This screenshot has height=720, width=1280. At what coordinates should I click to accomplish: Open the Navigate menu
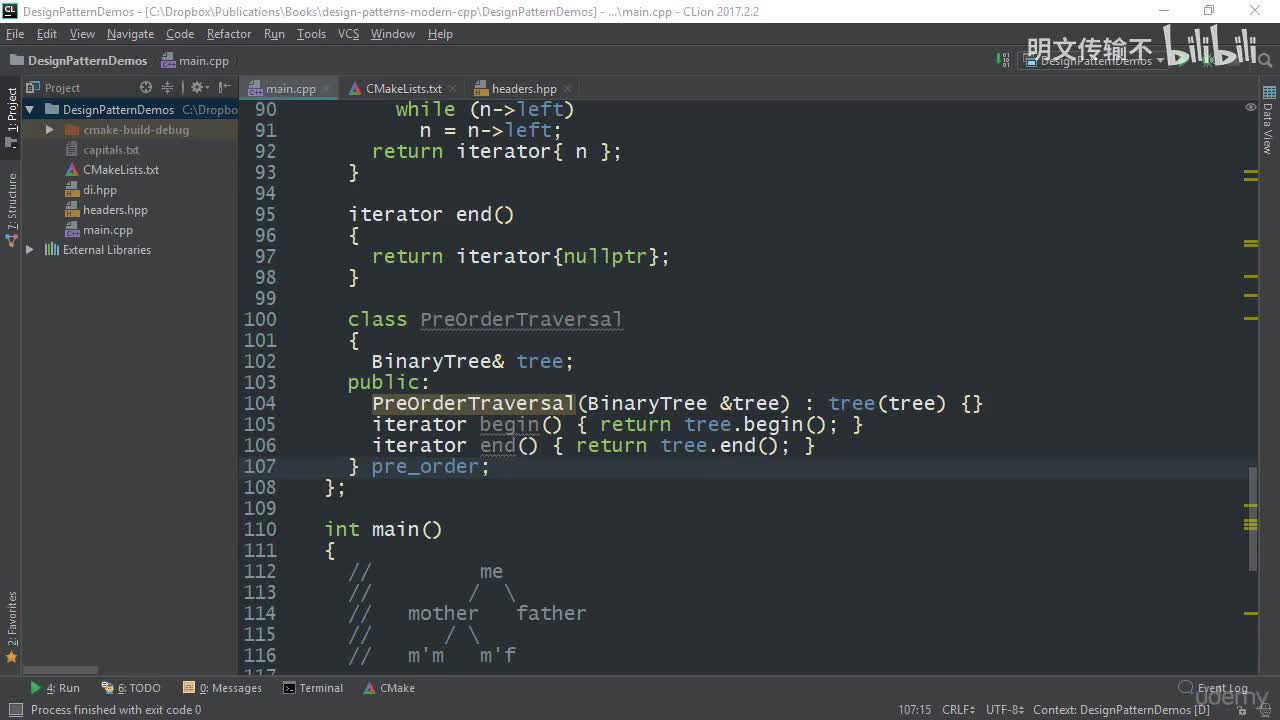[x=130, y=34]
